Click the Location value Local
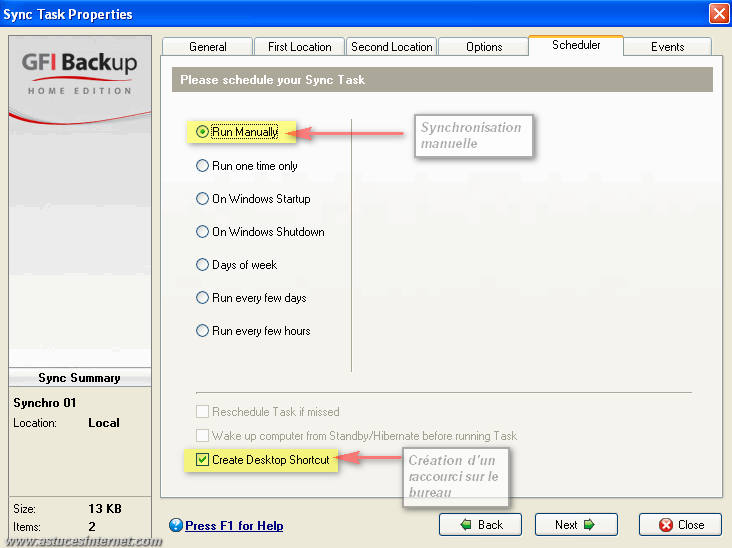Screen dimensions: 732x548 [104, 423]
